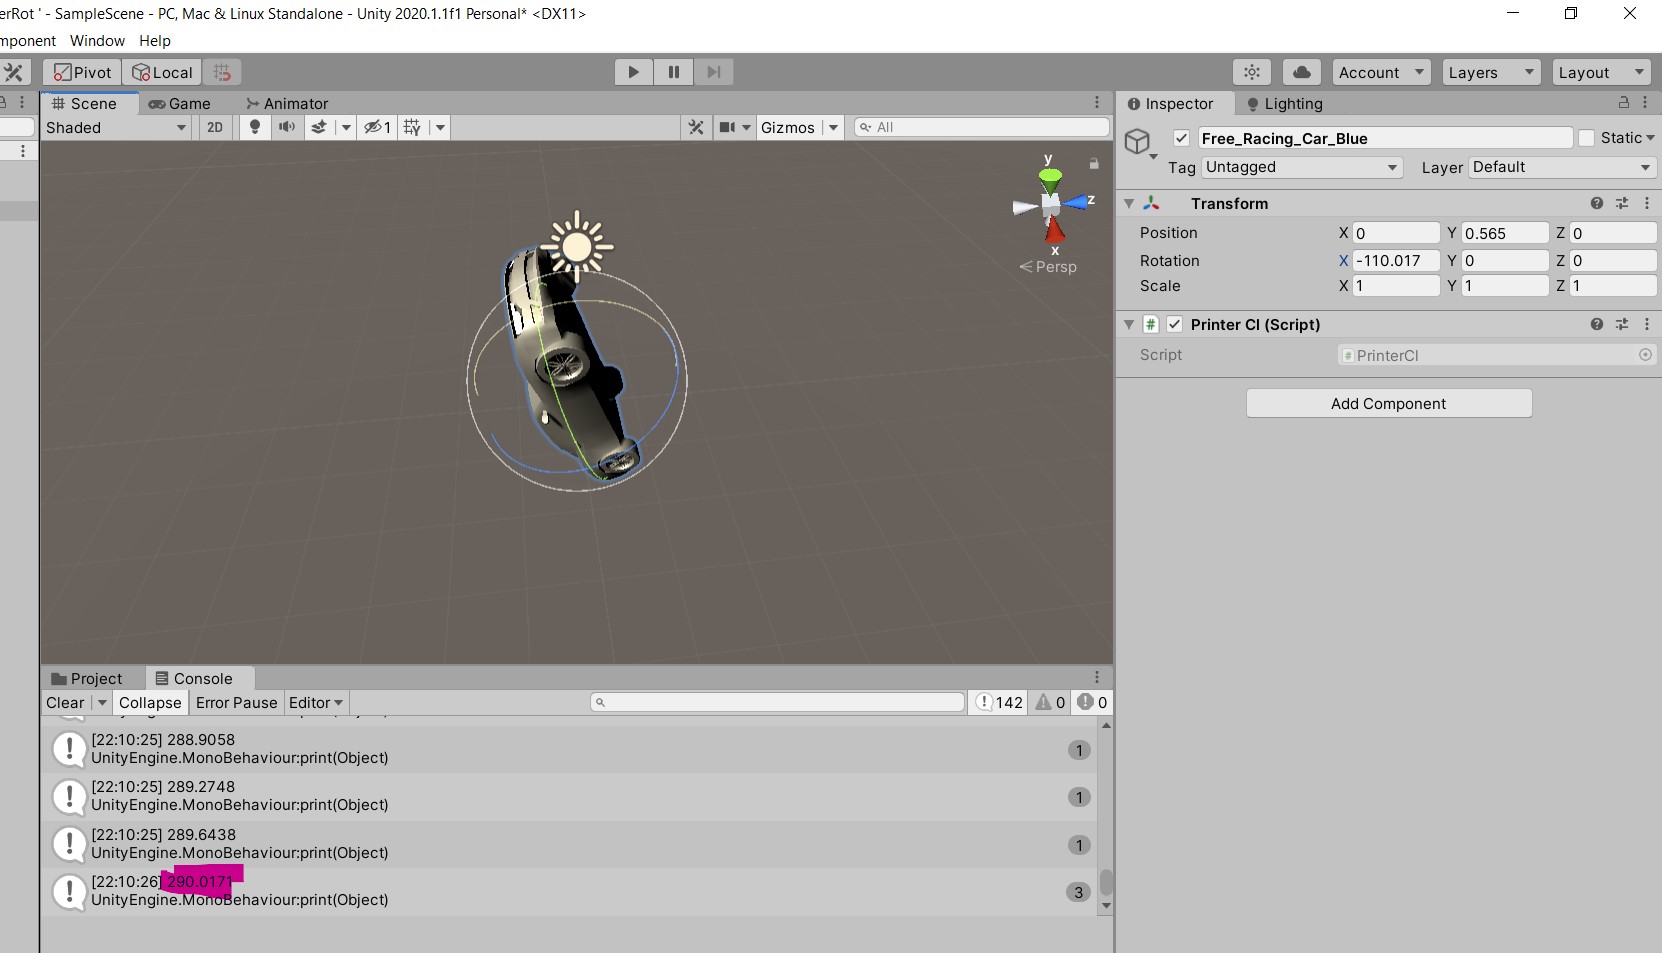Click the component tools wrench icon

695,127
